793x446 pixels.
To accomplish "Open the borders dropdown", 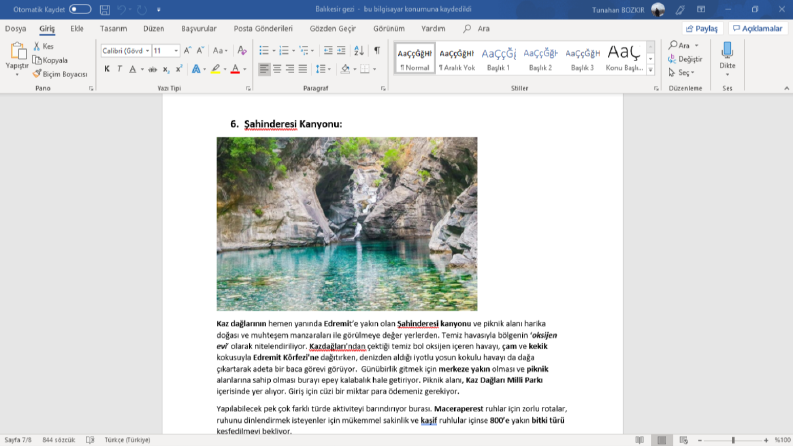I will (x=374, y=69).
